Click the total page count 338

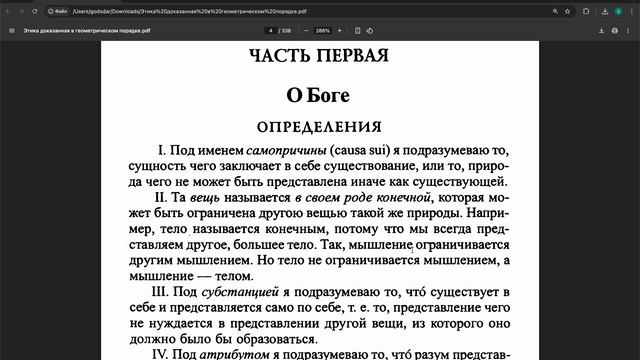287,31
